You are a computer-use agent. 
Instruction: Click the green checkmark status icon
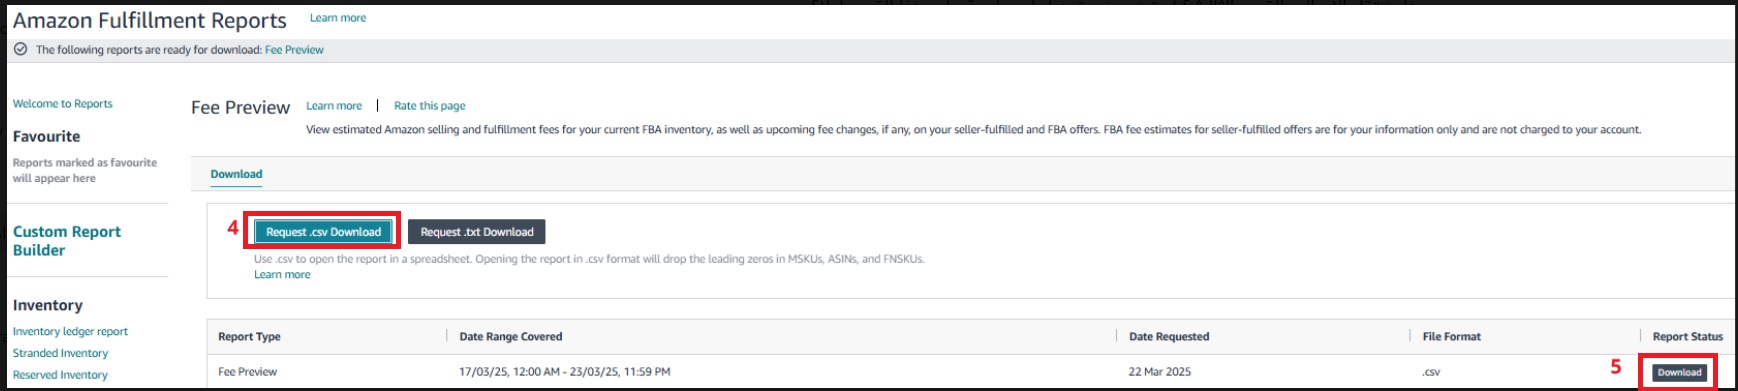tap(20, 49)
